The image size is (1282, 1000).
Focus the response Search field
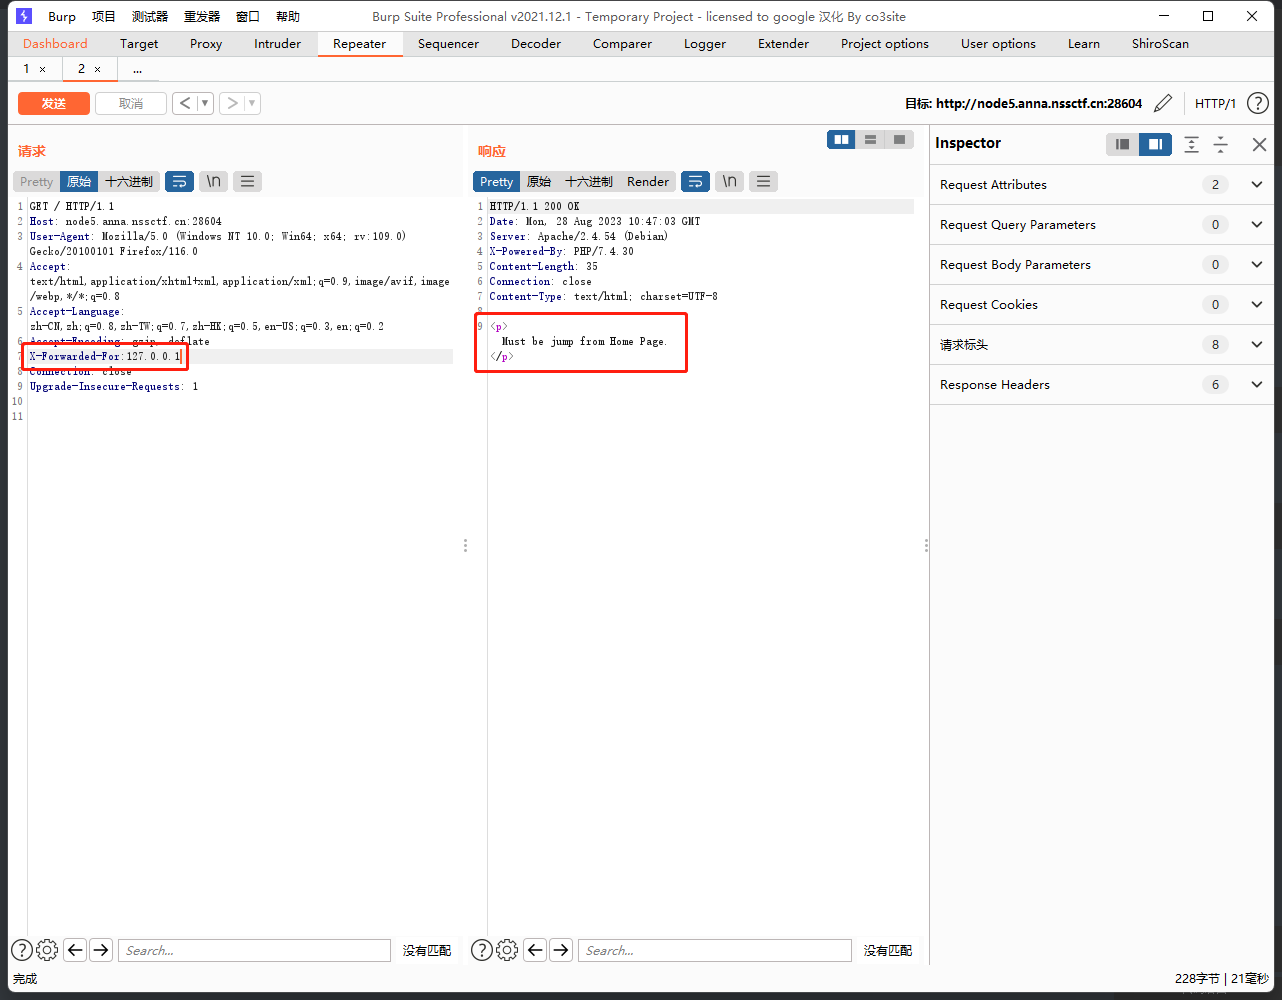point(715,950)
